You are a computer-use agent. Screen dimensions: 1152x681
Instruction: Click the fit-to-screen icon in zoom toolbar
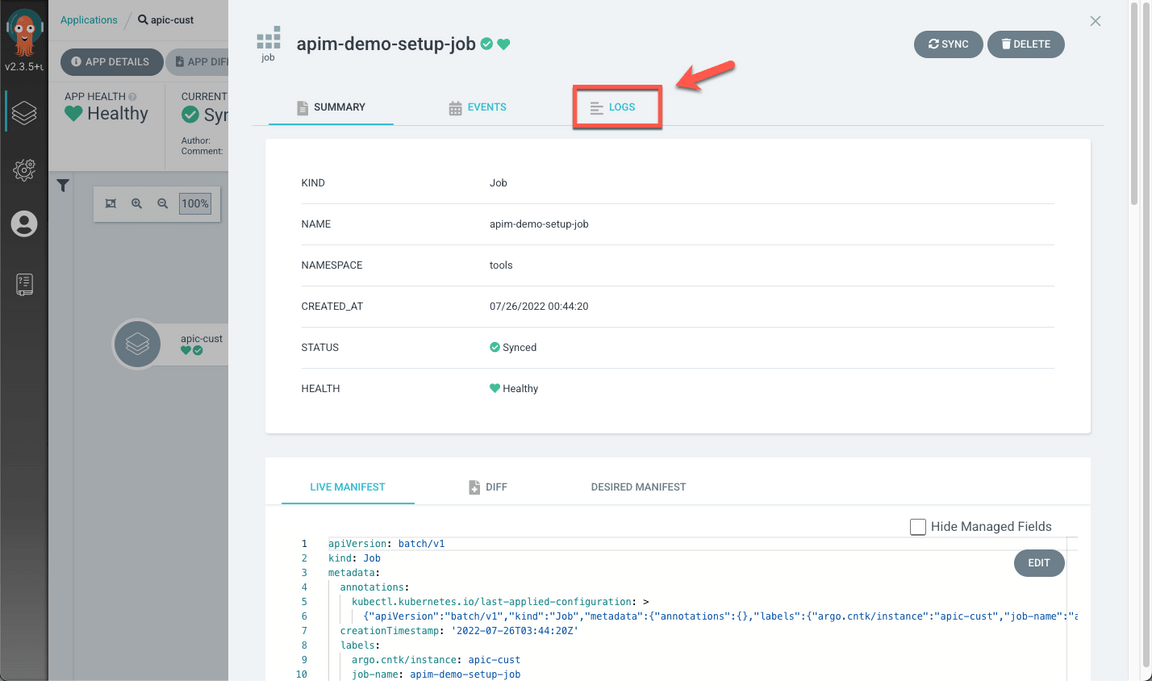[x=111, y=204]
